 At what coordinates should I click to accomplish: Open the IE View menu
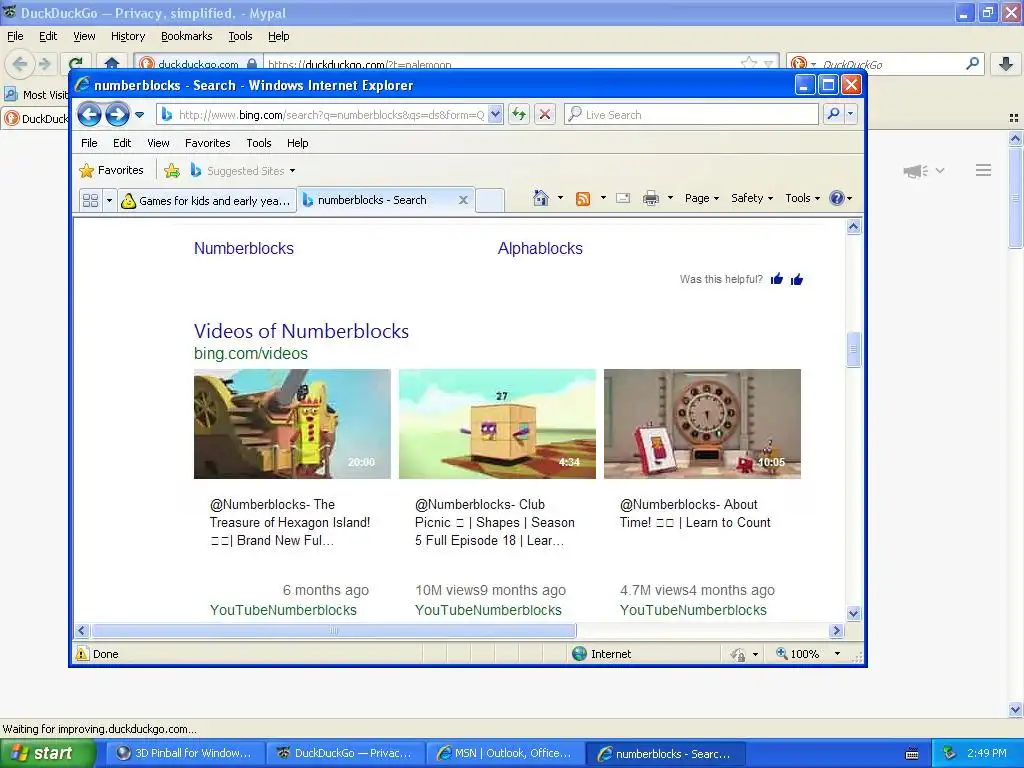pos(158,143)
